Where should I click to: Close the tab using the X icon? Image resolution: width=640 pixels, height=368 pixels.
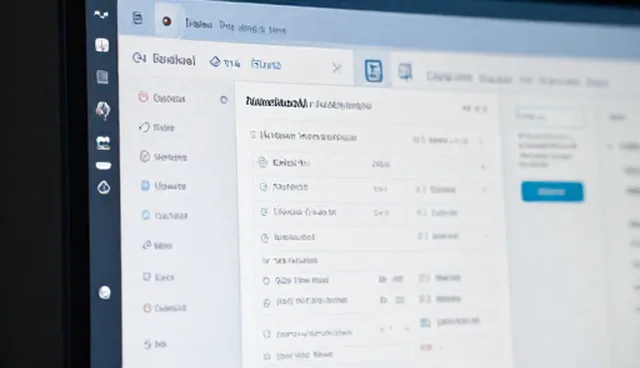tap(337, 68)
